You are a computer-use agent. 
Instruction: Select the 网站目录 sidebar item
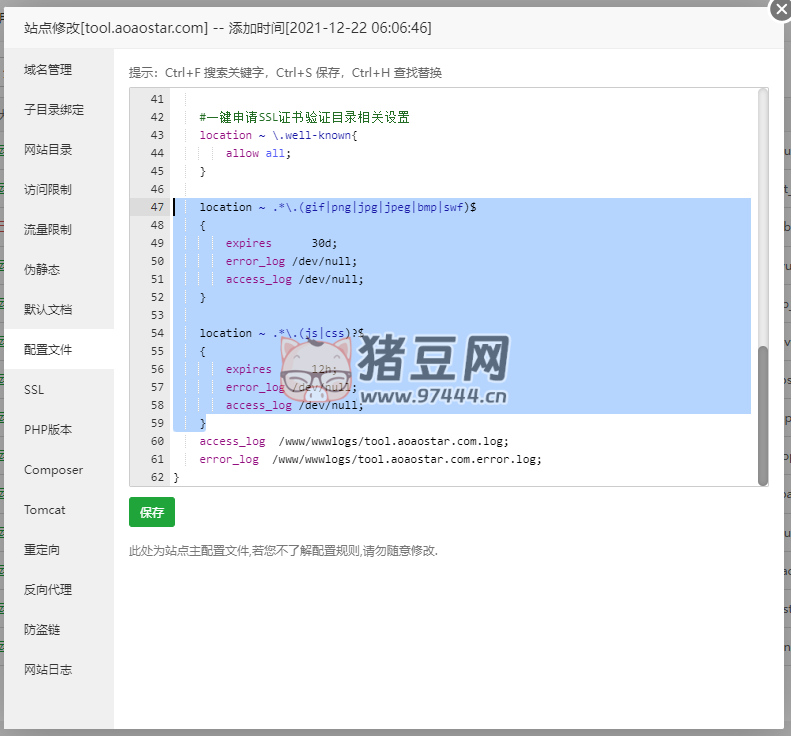[x=48, y=150]
